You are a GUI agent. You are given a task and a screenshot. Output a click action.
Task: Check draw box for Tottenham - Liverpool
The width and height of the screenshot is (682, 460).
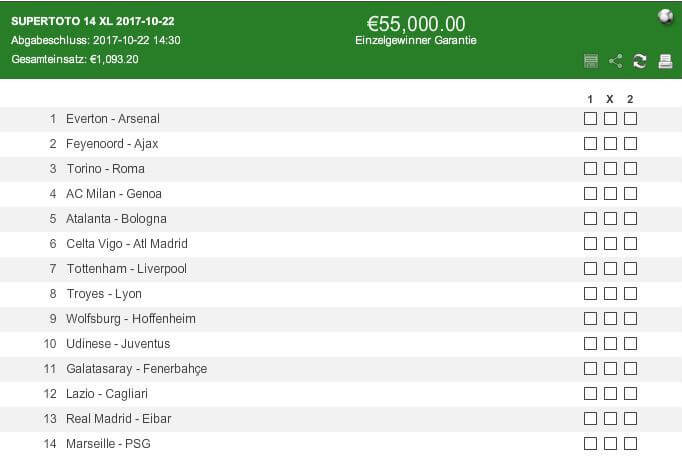tap(610, 269)
